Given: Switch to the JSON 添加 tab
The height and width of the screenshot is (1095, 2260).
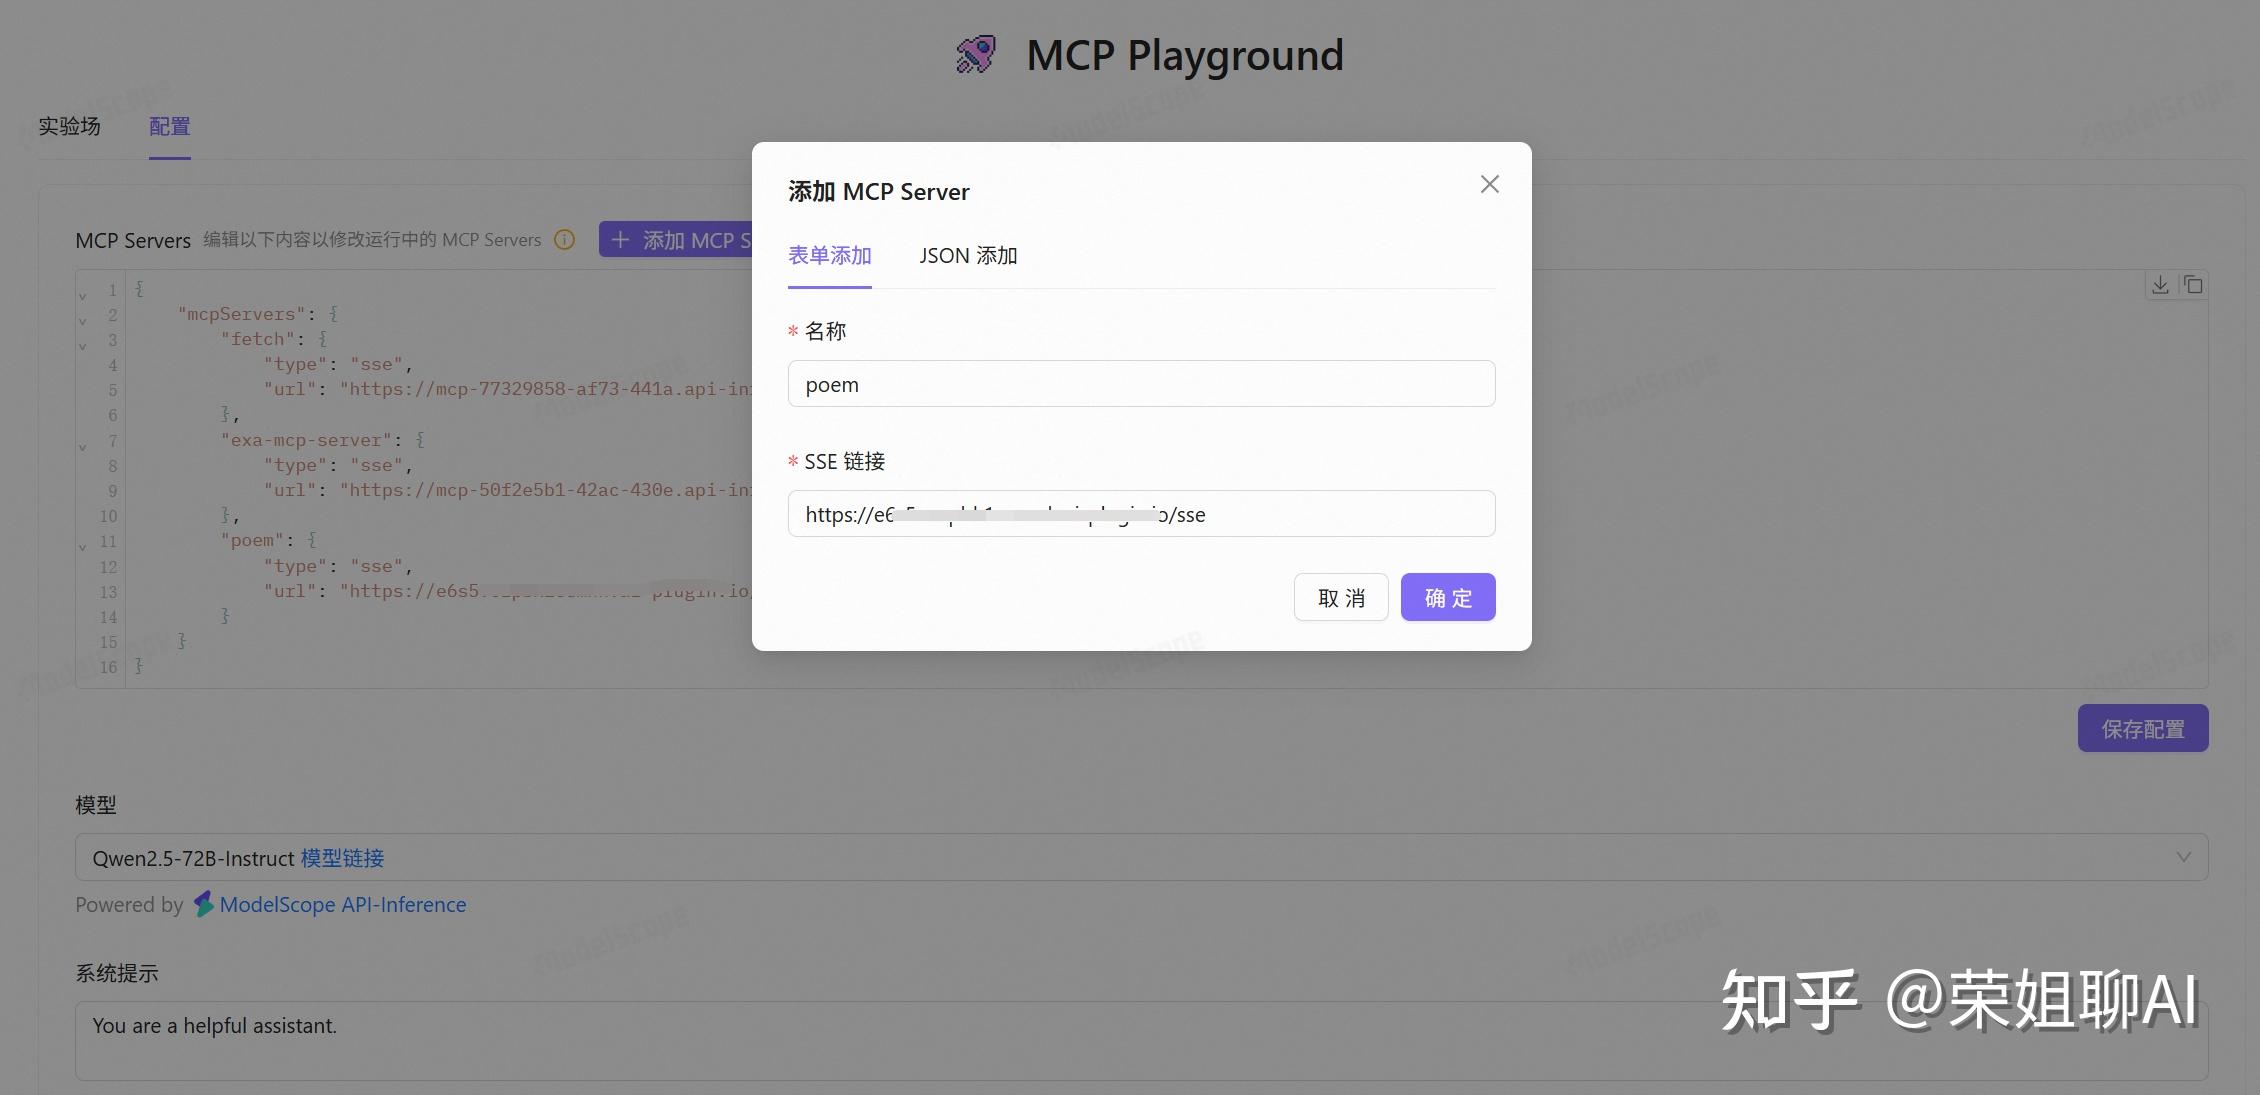Looking at the screenshot, I should pos(967,256).
